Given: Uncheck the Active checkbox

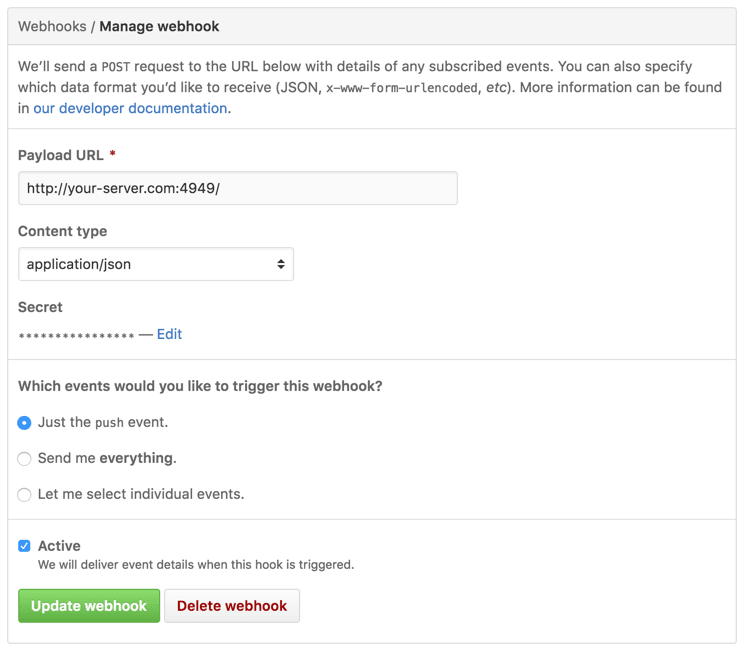Looking at the screenshot, I should (24, 546).
